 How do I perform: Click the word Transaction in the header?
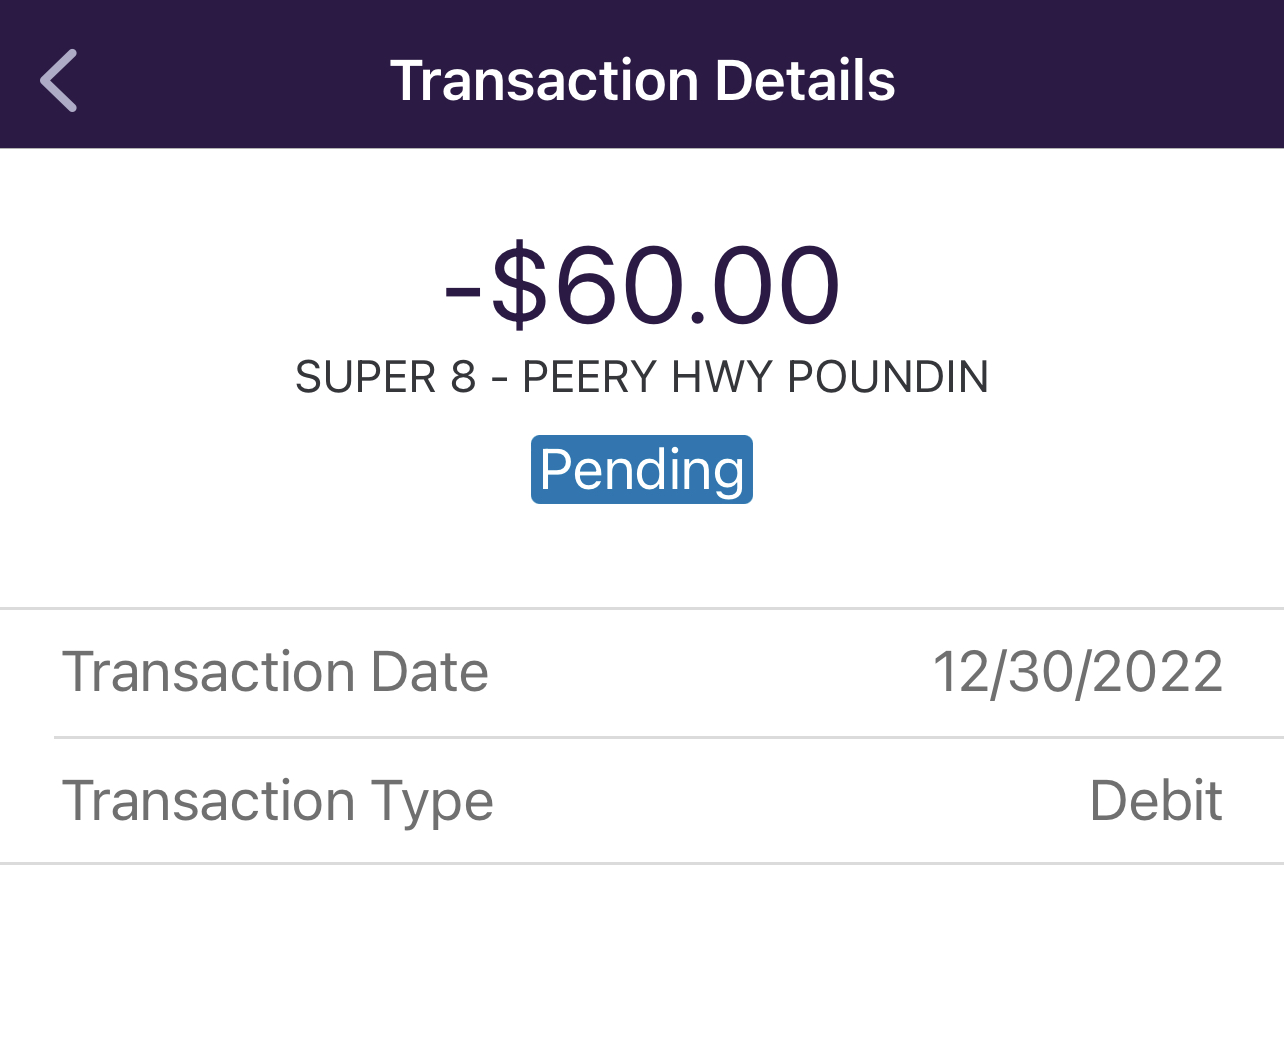(544, 80)
